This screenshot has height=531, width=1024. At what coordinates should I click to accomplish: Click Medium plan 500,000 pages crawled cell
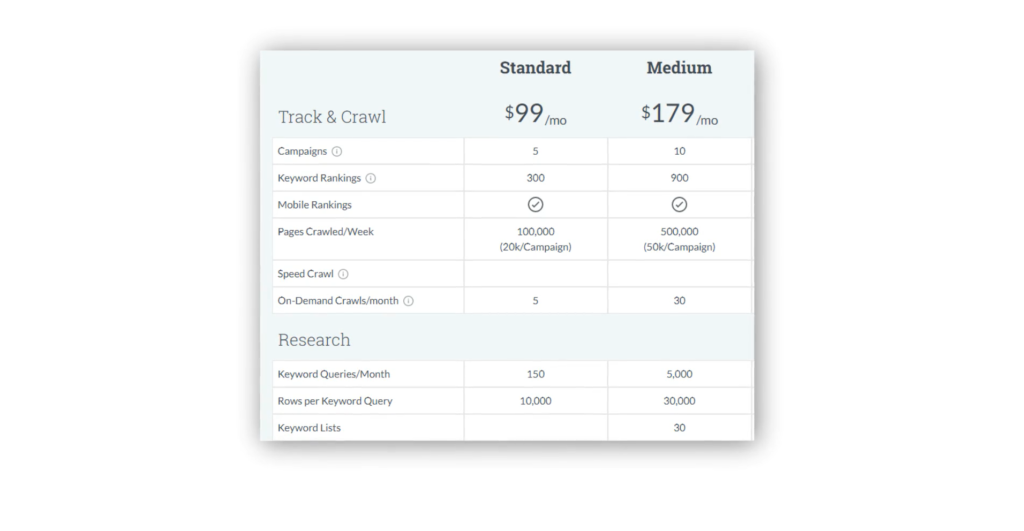(x=679, y=239)
